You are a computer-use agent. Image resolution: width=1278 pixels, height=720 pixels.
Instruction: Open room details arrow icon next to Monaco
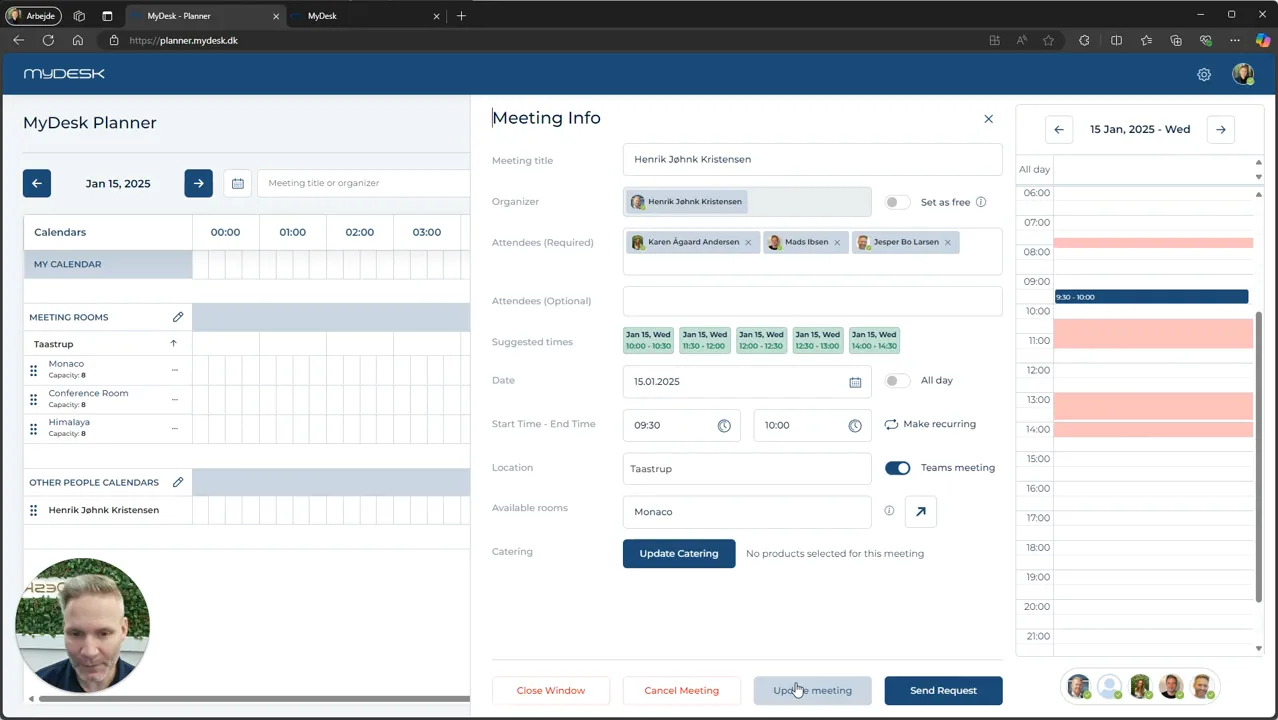921,512
